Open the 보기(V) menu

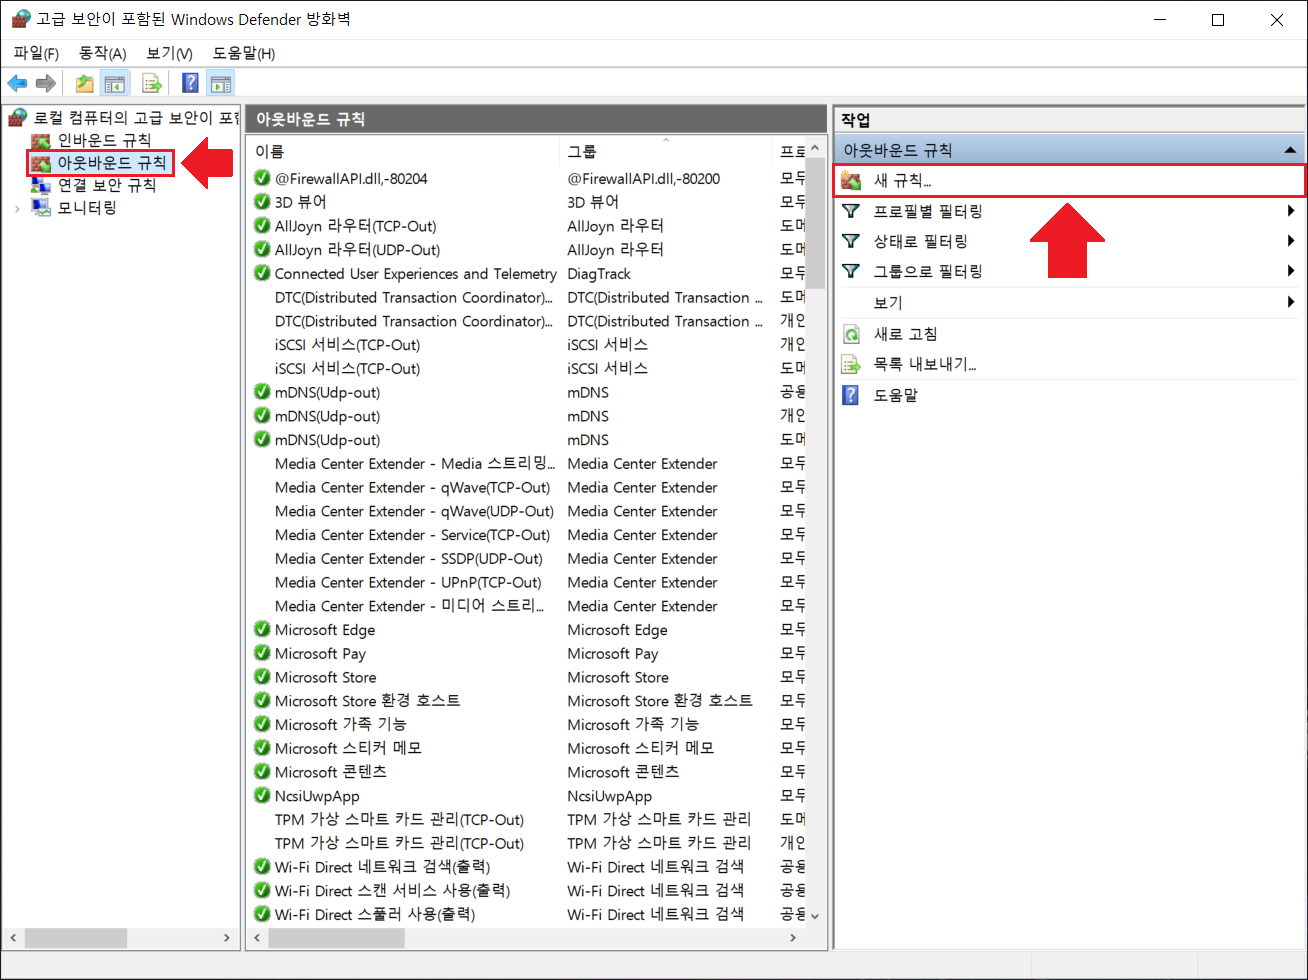click(x=169, y=53)
